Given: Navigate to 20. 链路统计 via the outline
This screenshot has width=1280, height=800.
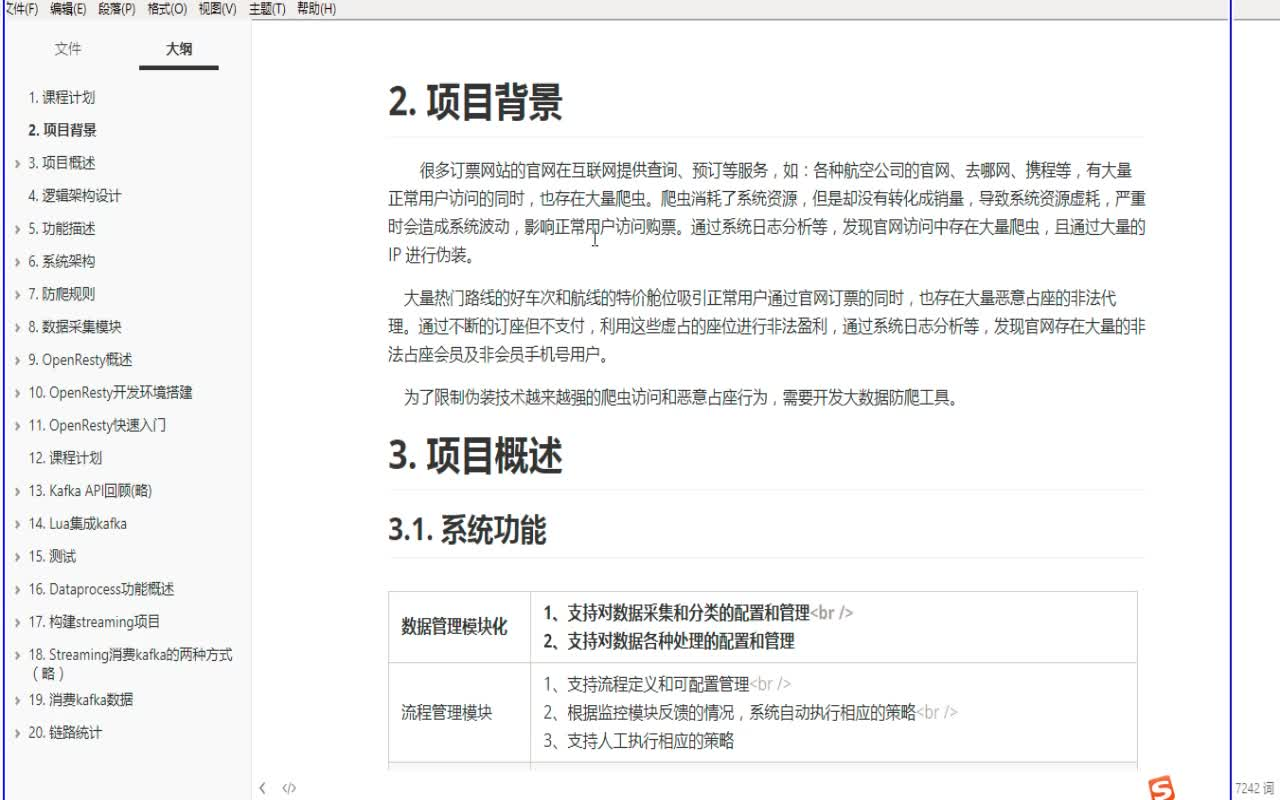Looking at the screenshot, I should pos(62,733).
